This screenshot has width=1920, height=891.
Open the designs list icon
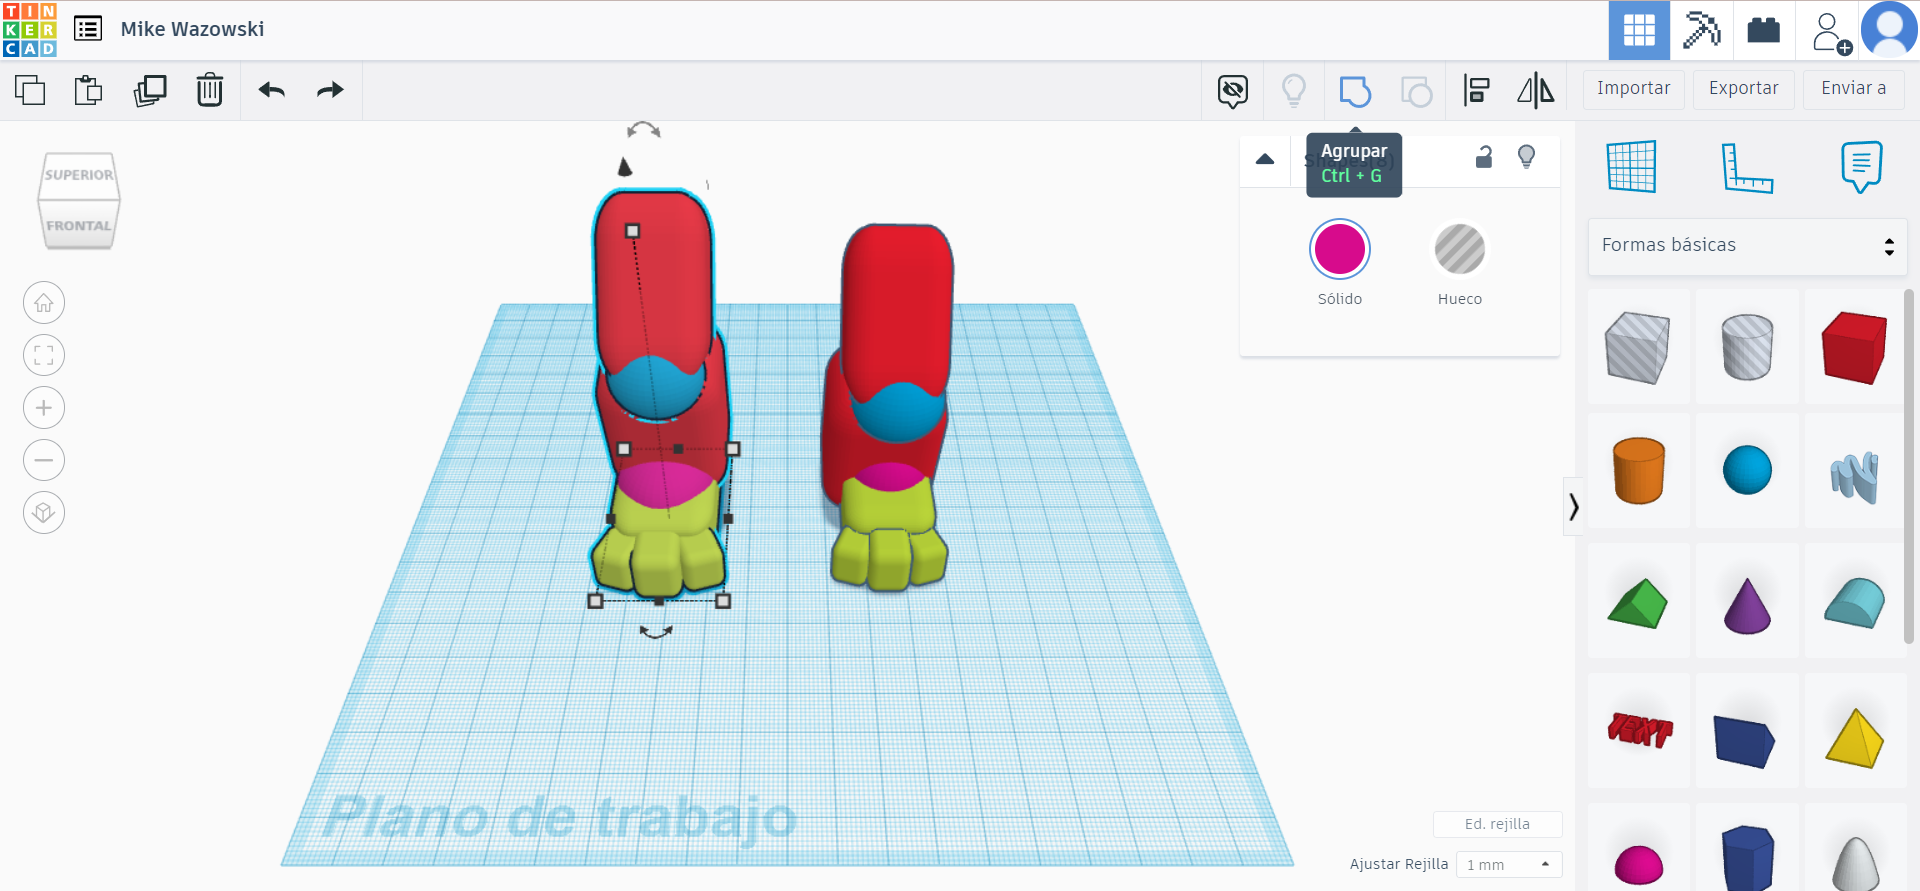pos(88,29)
